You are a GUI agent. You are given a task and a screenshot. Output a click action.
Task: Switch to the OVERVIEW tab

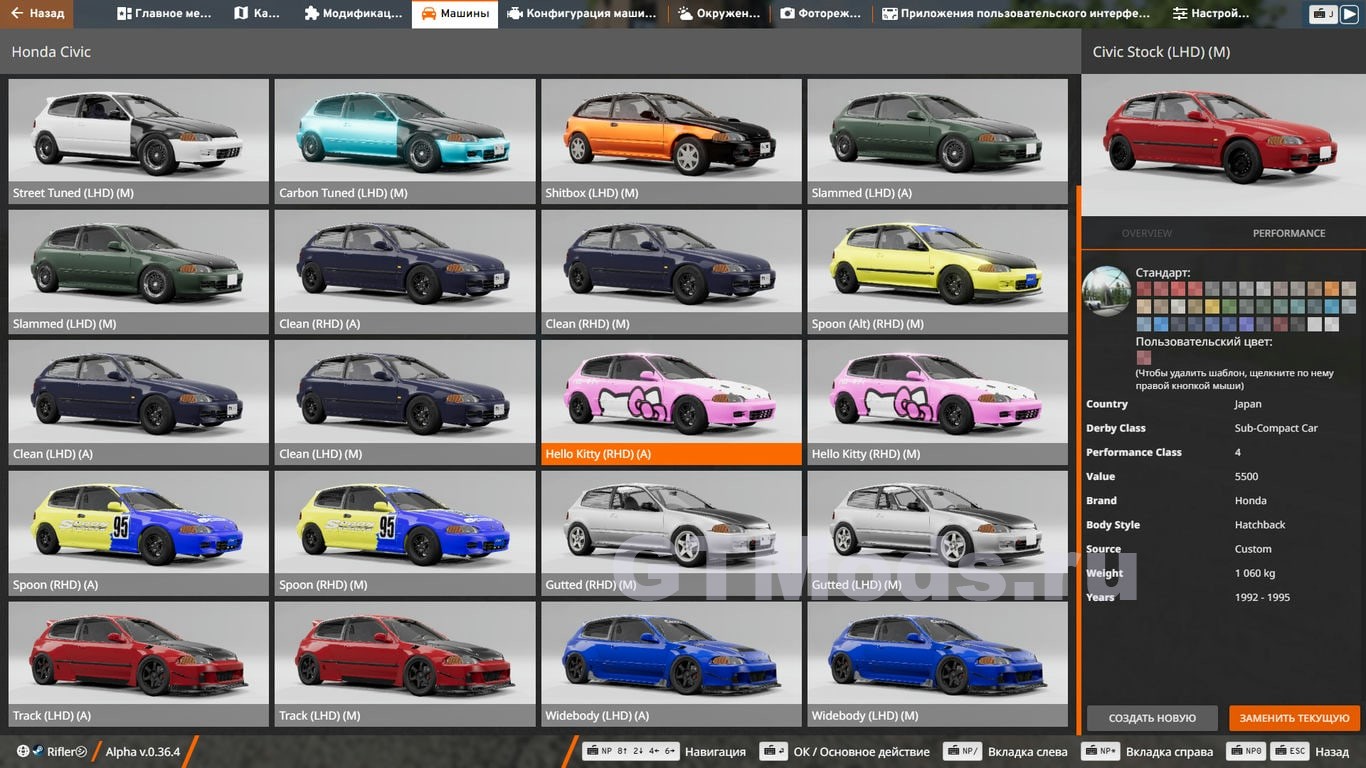(1146, 233)
